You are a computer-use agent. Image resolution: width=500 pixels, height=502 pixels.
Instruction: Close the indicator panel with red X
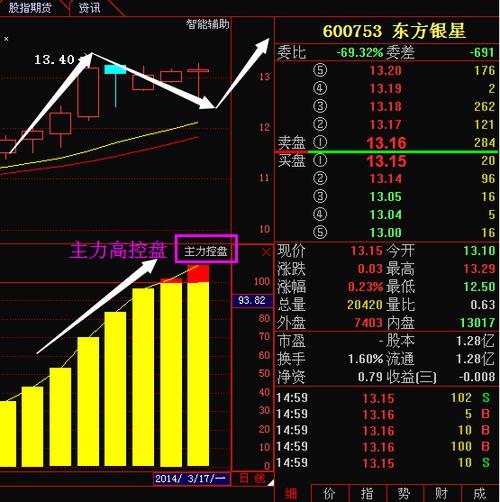pyautogui.click(x=266, y=252)
